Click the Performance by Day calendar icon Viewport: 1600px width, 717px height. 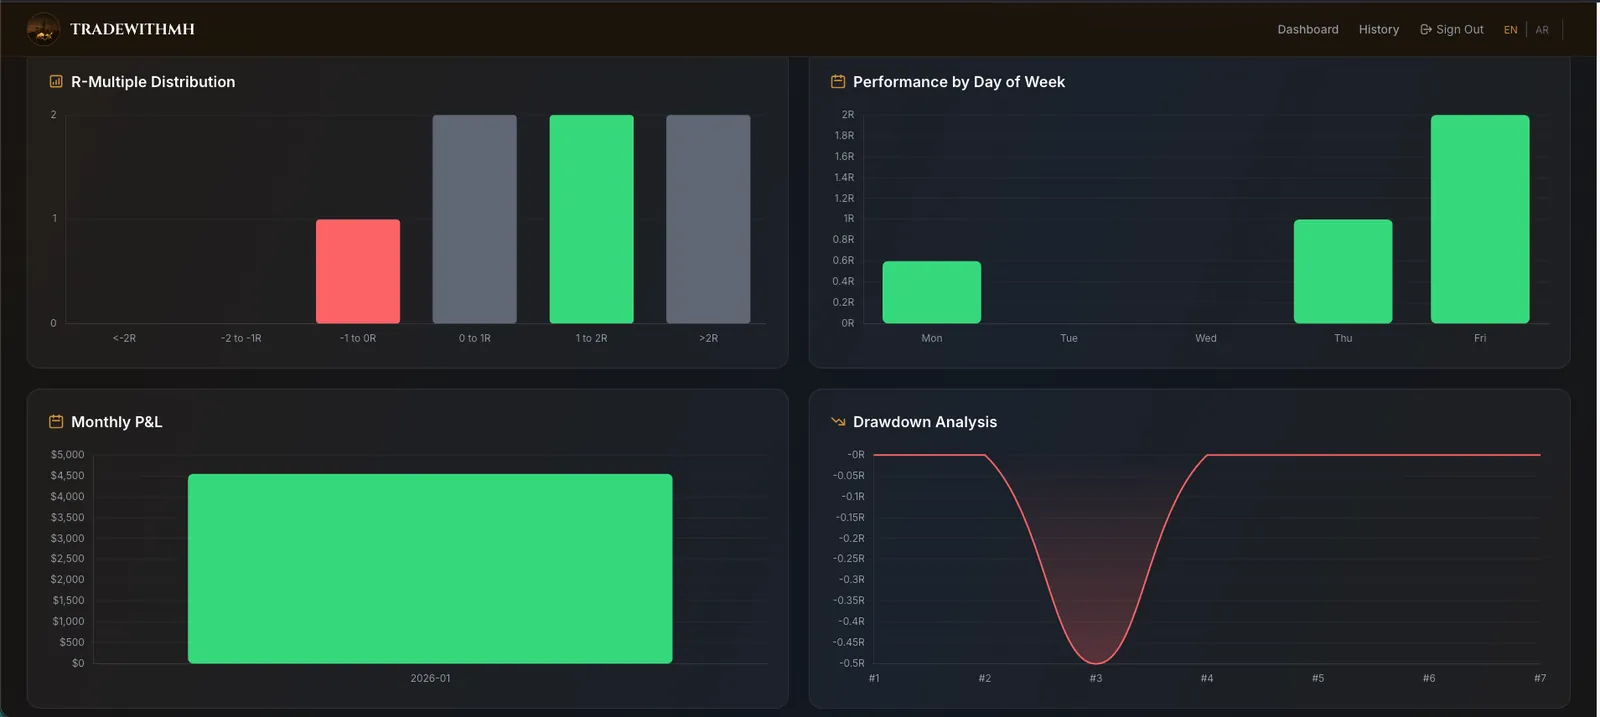(x=838, y=82)
